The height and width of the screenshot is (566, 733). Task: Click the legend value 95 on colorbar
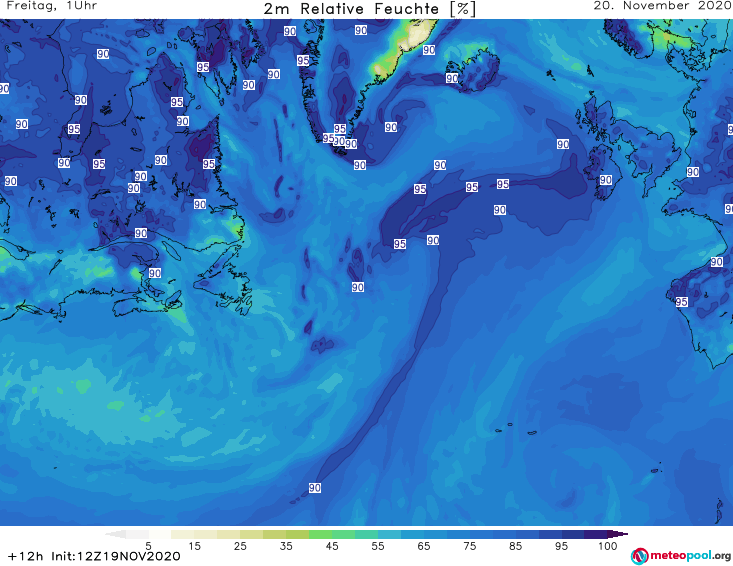(x=561, y=546)
